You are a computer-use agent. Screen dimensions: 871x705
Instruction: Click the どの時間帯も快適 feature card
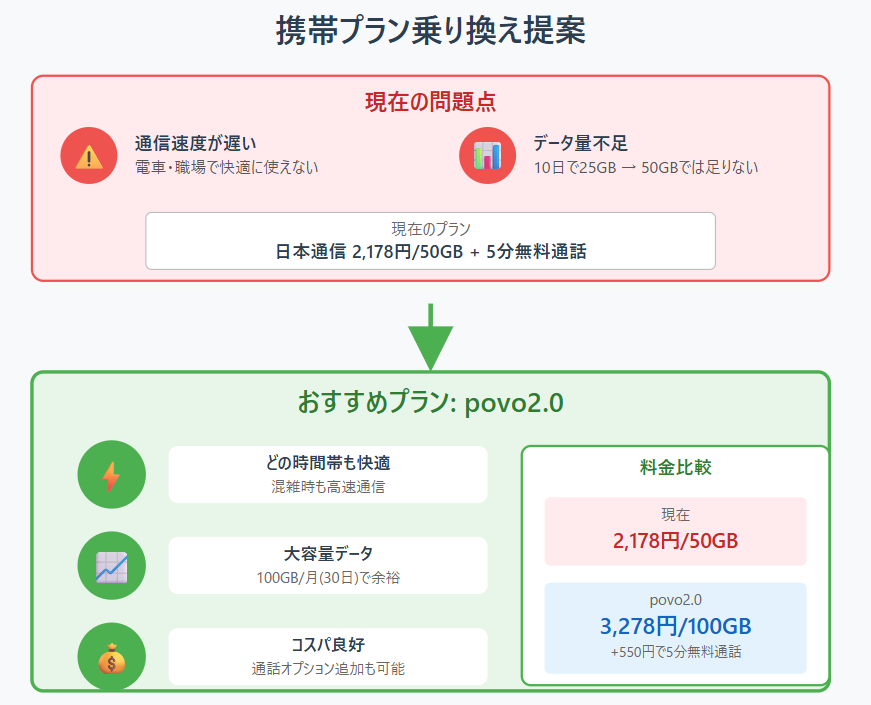click(329, 474)
